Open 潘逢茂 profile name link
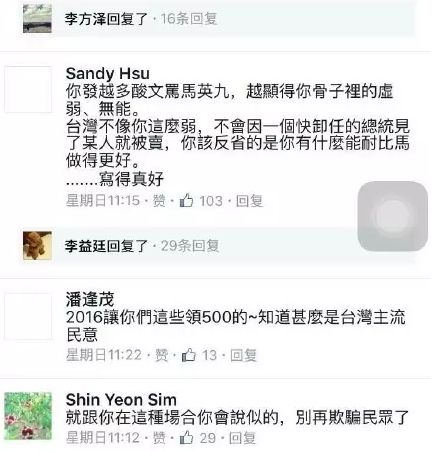Image resolution: width=440 pixels, height=451 pixels. [90, 299]
